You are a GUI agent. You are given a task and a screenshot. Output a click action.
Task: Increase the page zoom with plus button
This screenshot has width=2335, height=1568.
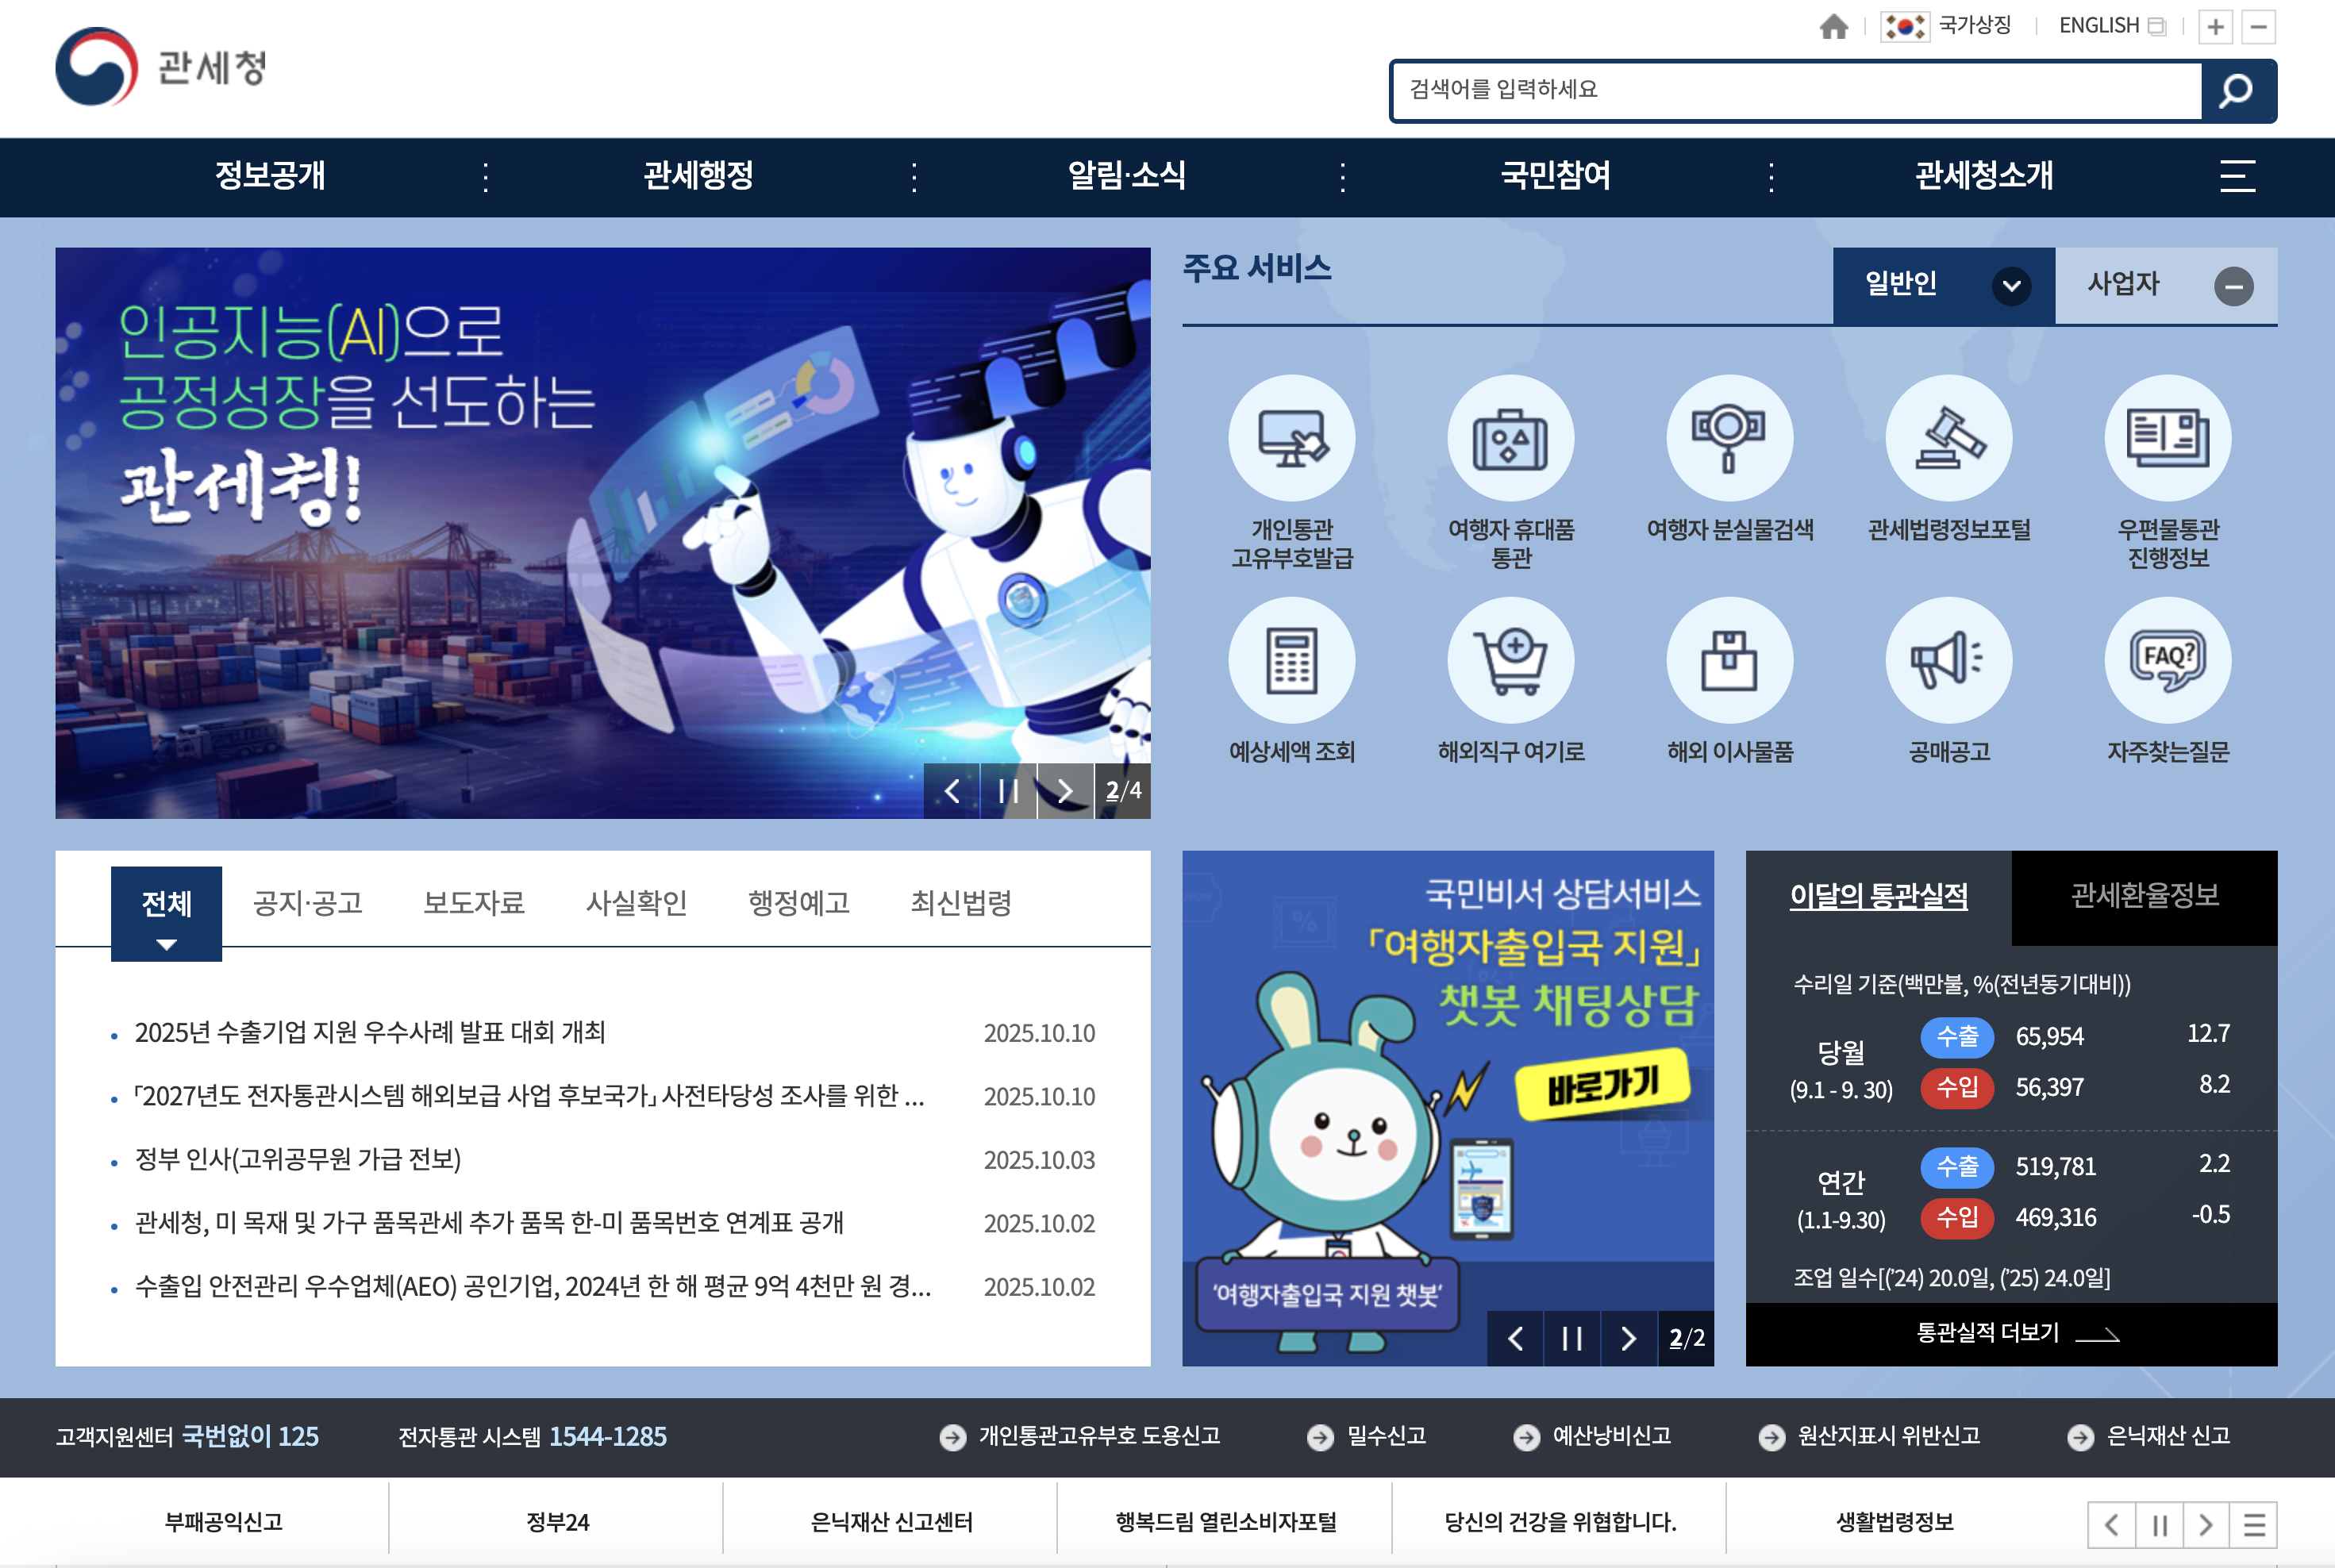pyautogui.click(x=2215, y=27)
